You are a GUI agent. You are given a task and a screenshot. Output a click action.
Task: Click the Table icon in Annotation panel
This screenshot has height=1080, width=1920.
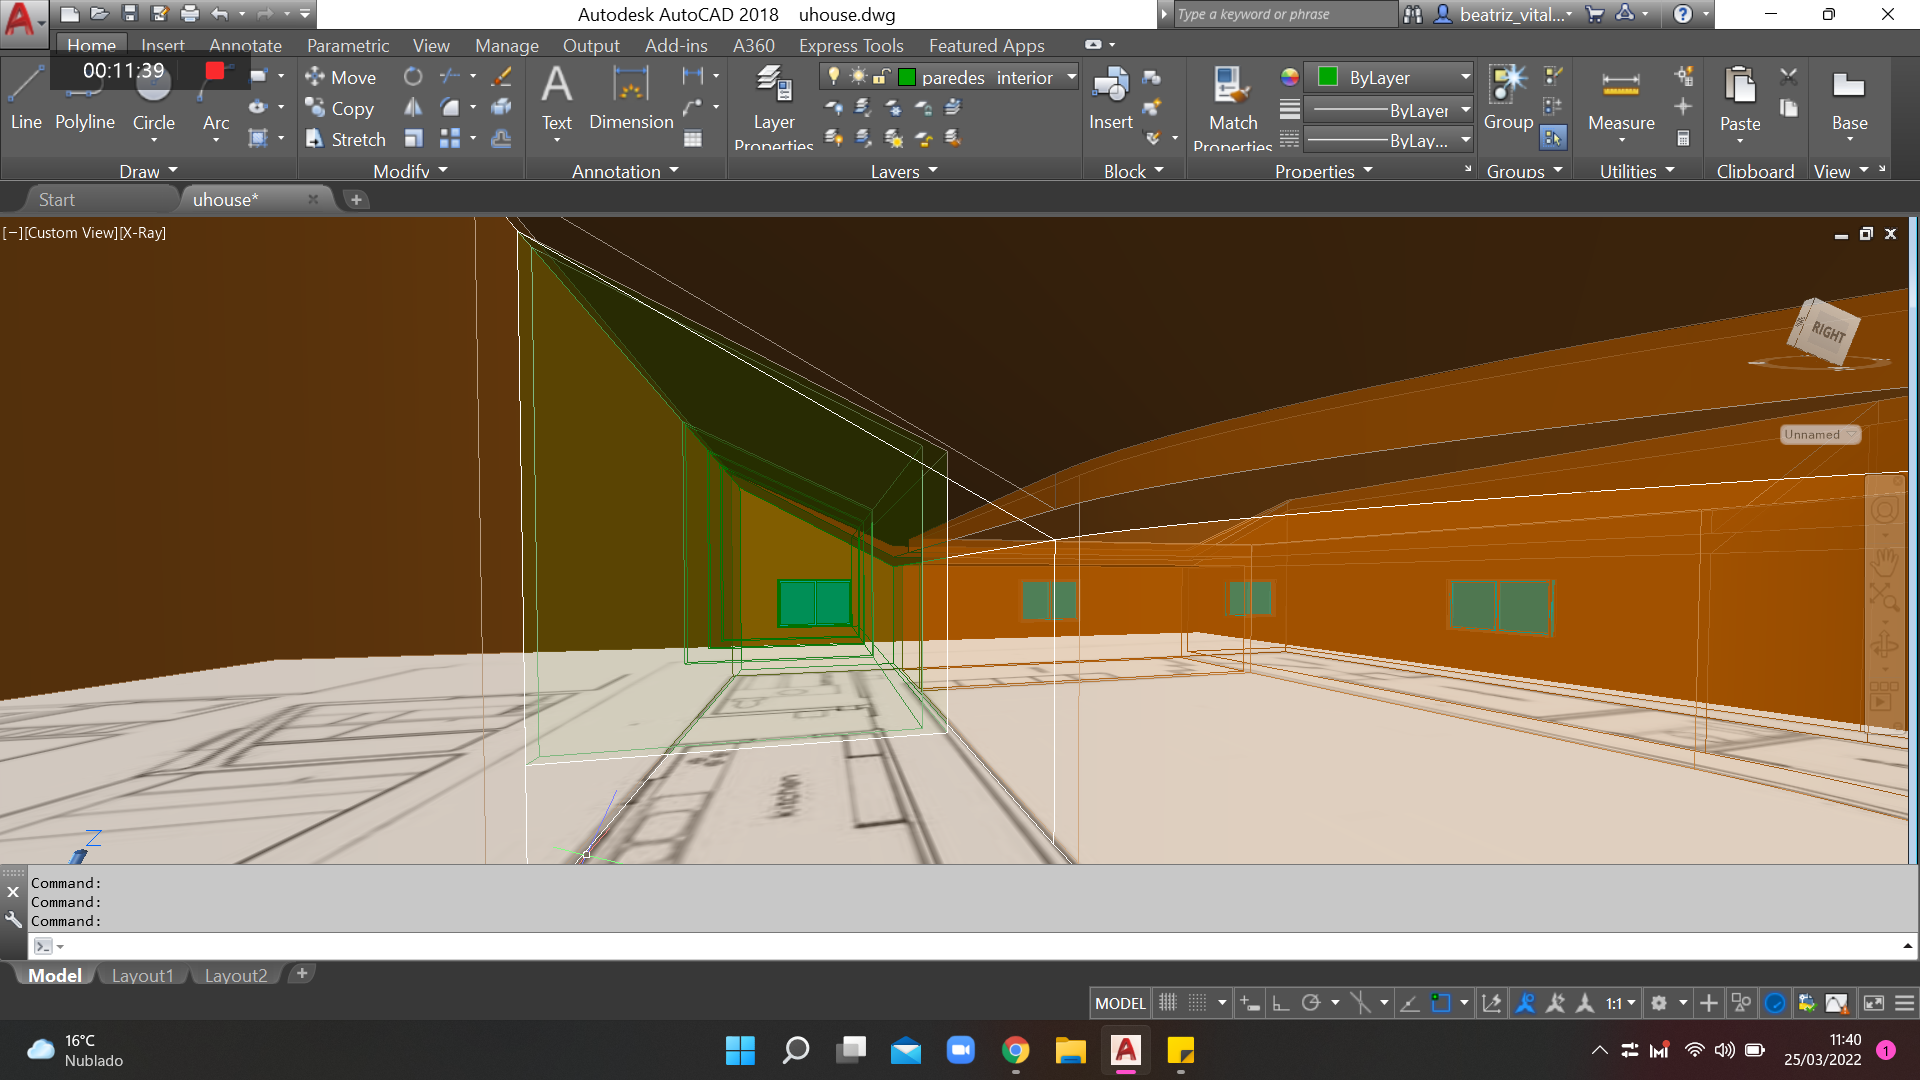[x=693, y=139]
